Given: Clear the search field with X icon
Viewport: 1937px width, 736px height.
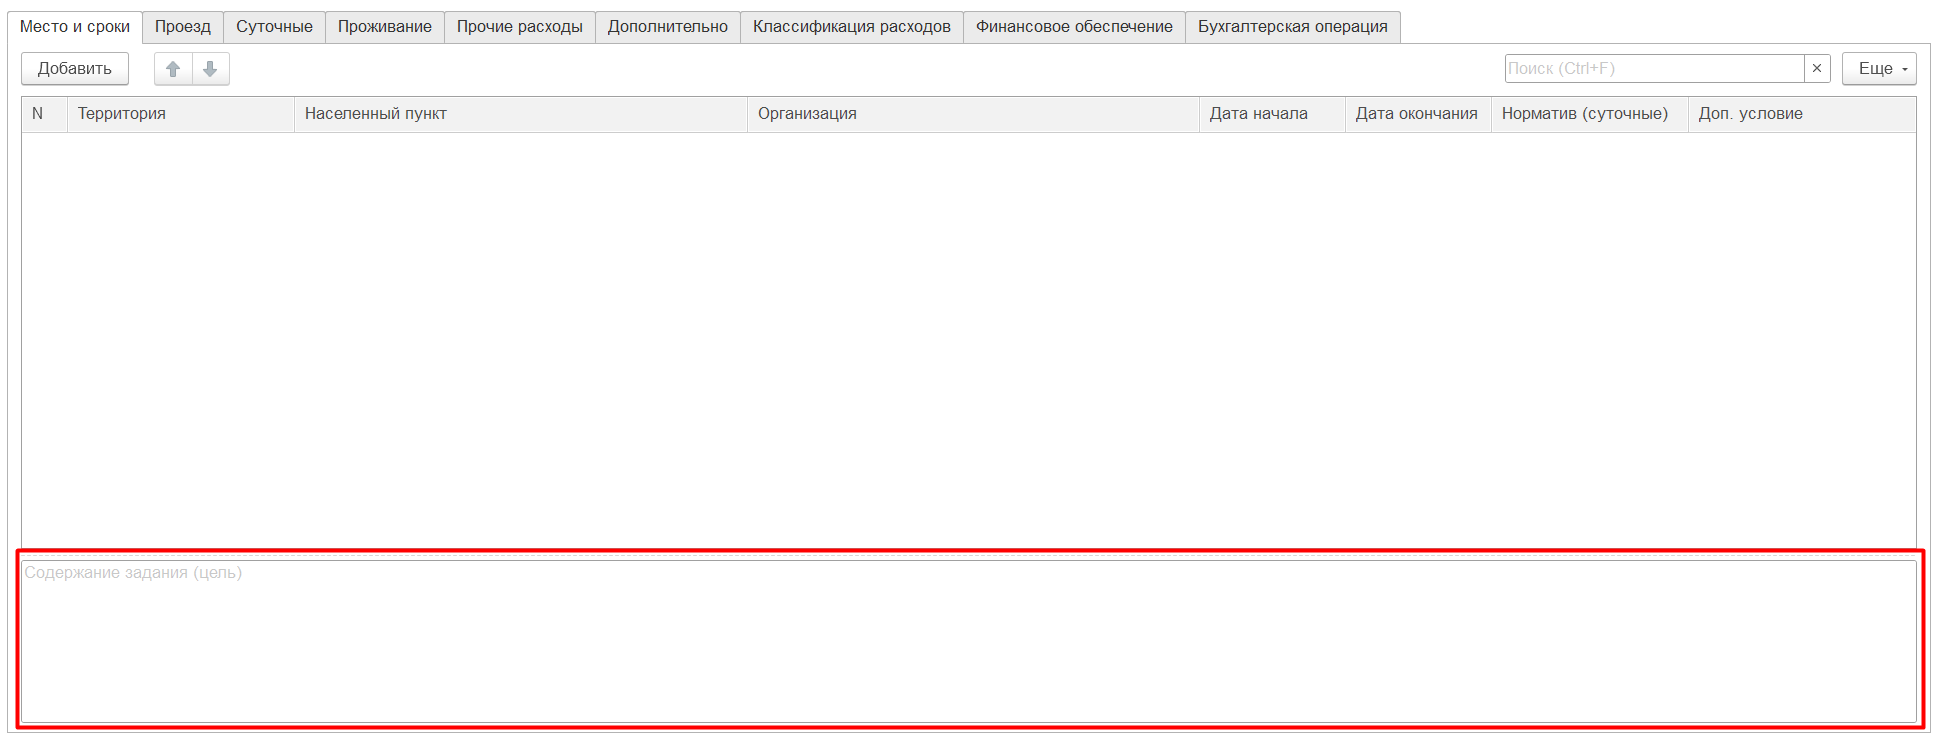Looking at the screenshot, I should pos(1817,69).
